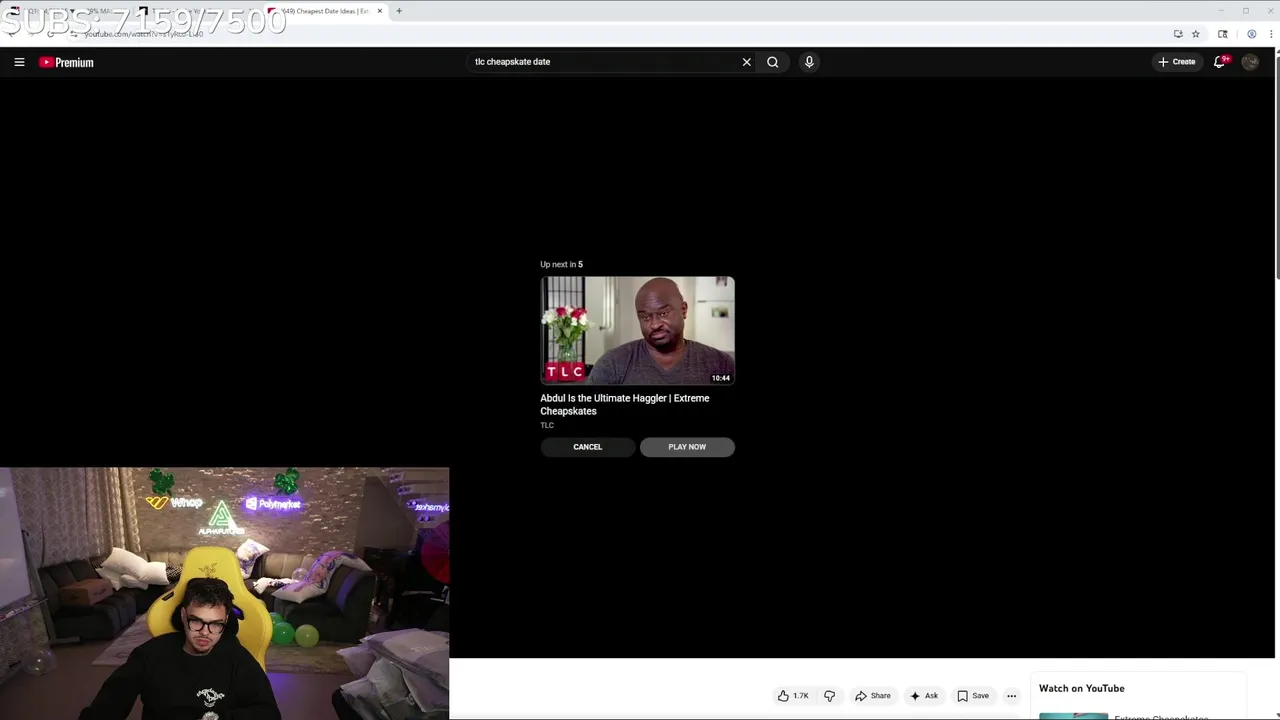
Task: Open the Abdul Is the Ultimate Haggler title
Action: [x=625, y=404]
